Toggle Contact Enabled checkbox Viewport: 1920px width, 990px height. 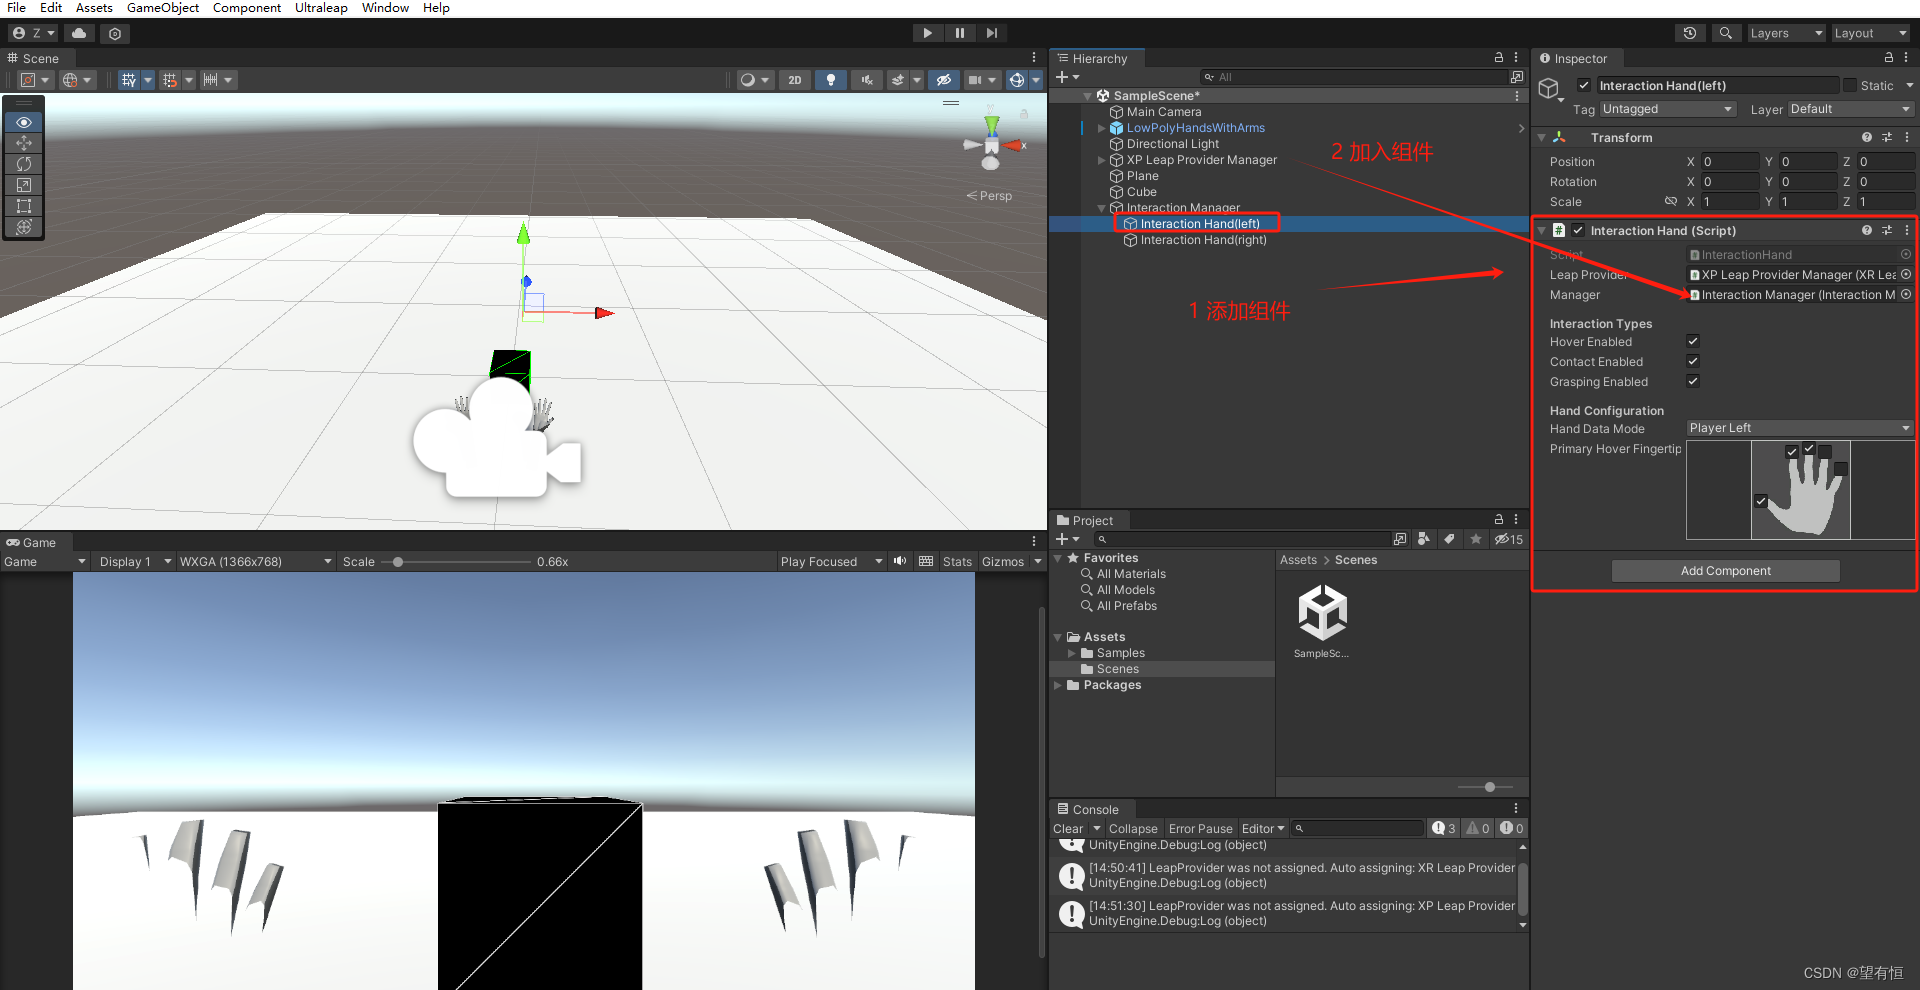[x=1693, y=361]
